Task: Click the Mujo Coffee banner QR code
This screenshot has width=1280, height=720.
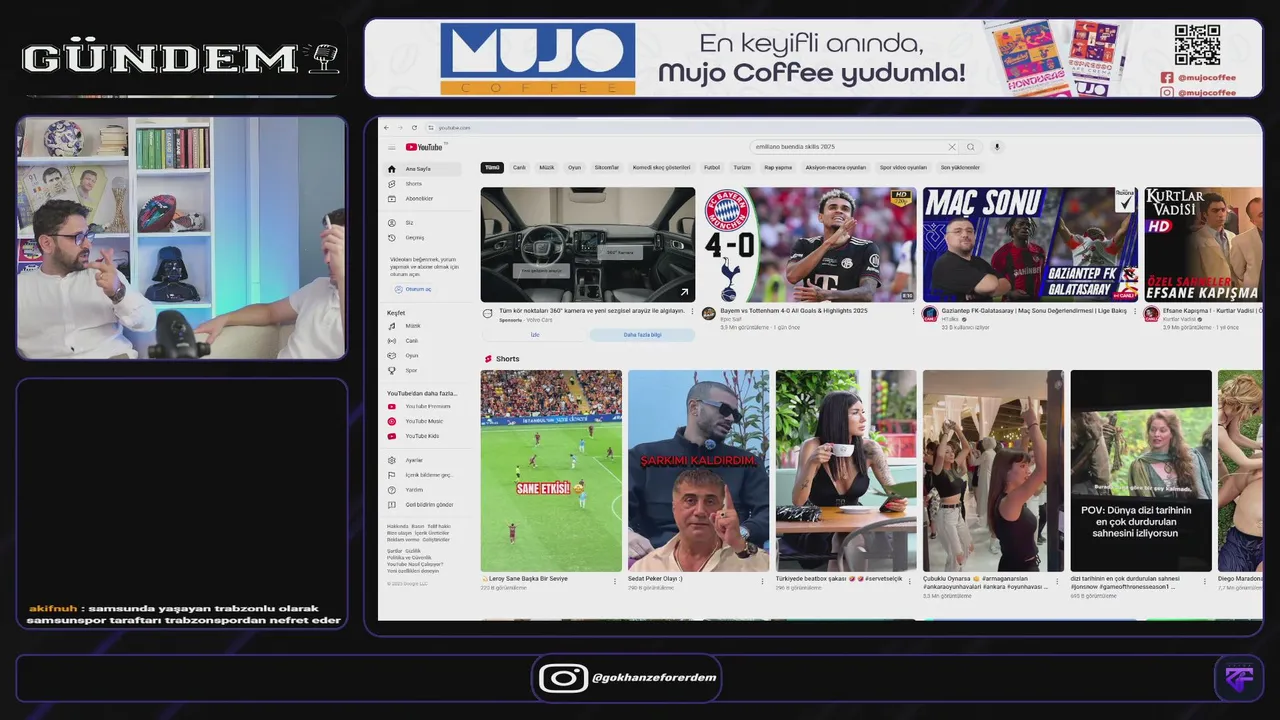Action: 1197,45
